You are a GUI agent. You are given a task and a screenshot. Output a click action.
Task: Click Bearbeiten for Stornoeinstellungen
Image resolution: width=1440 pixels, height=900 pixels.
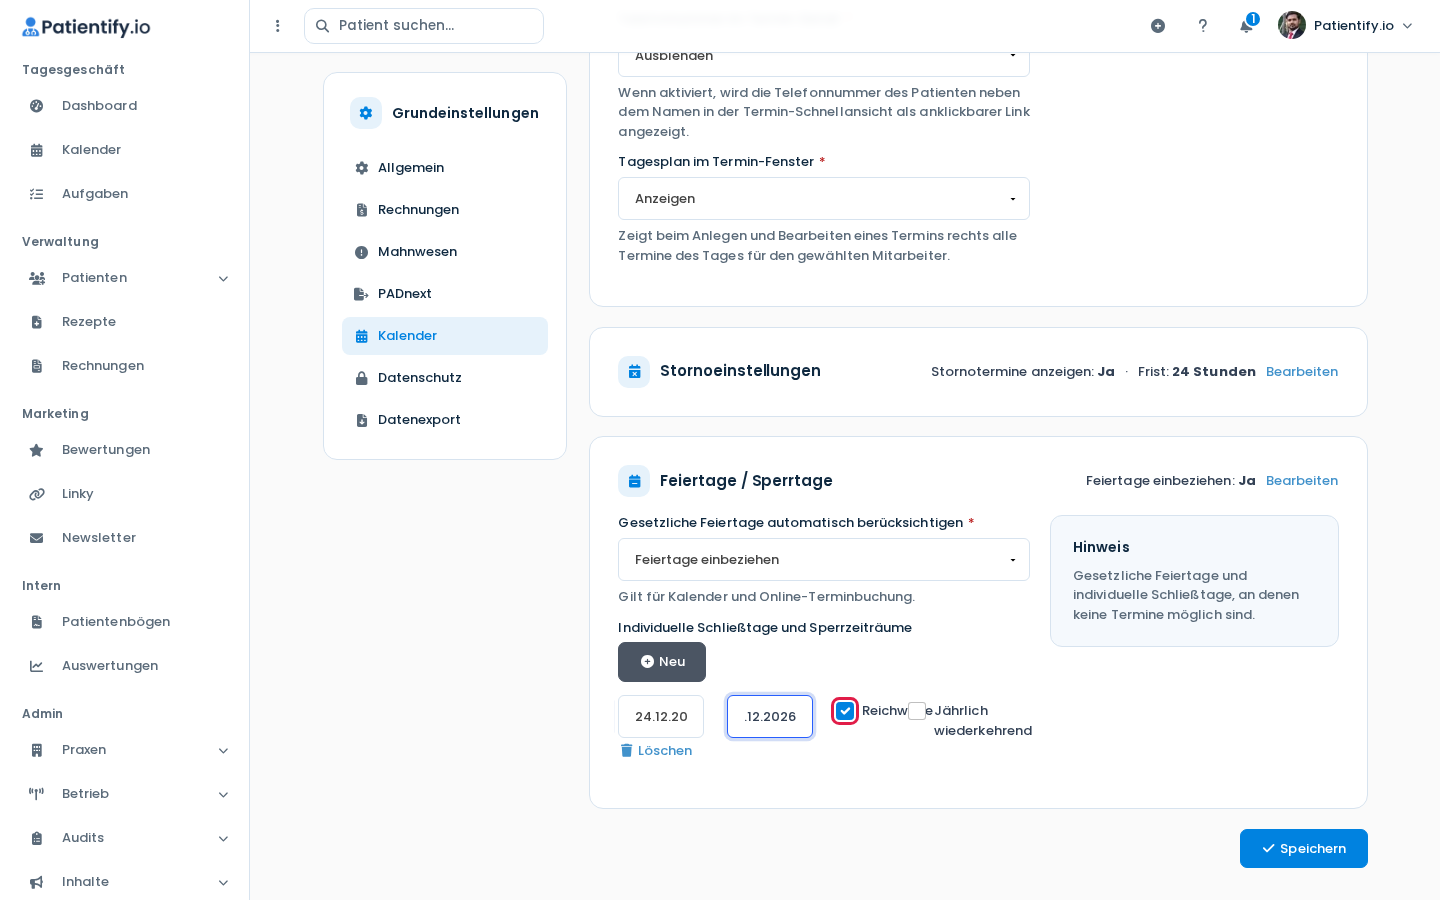coord(1302,372)
